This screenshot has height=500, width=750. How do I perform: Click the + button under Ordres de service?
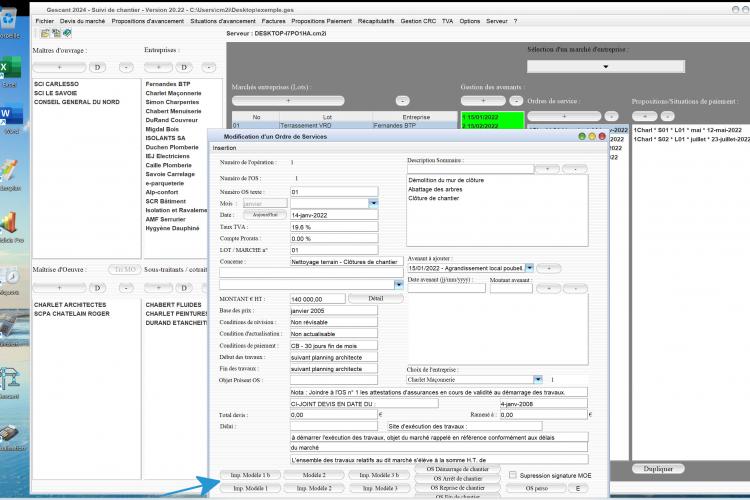click(x=564, y=116)
